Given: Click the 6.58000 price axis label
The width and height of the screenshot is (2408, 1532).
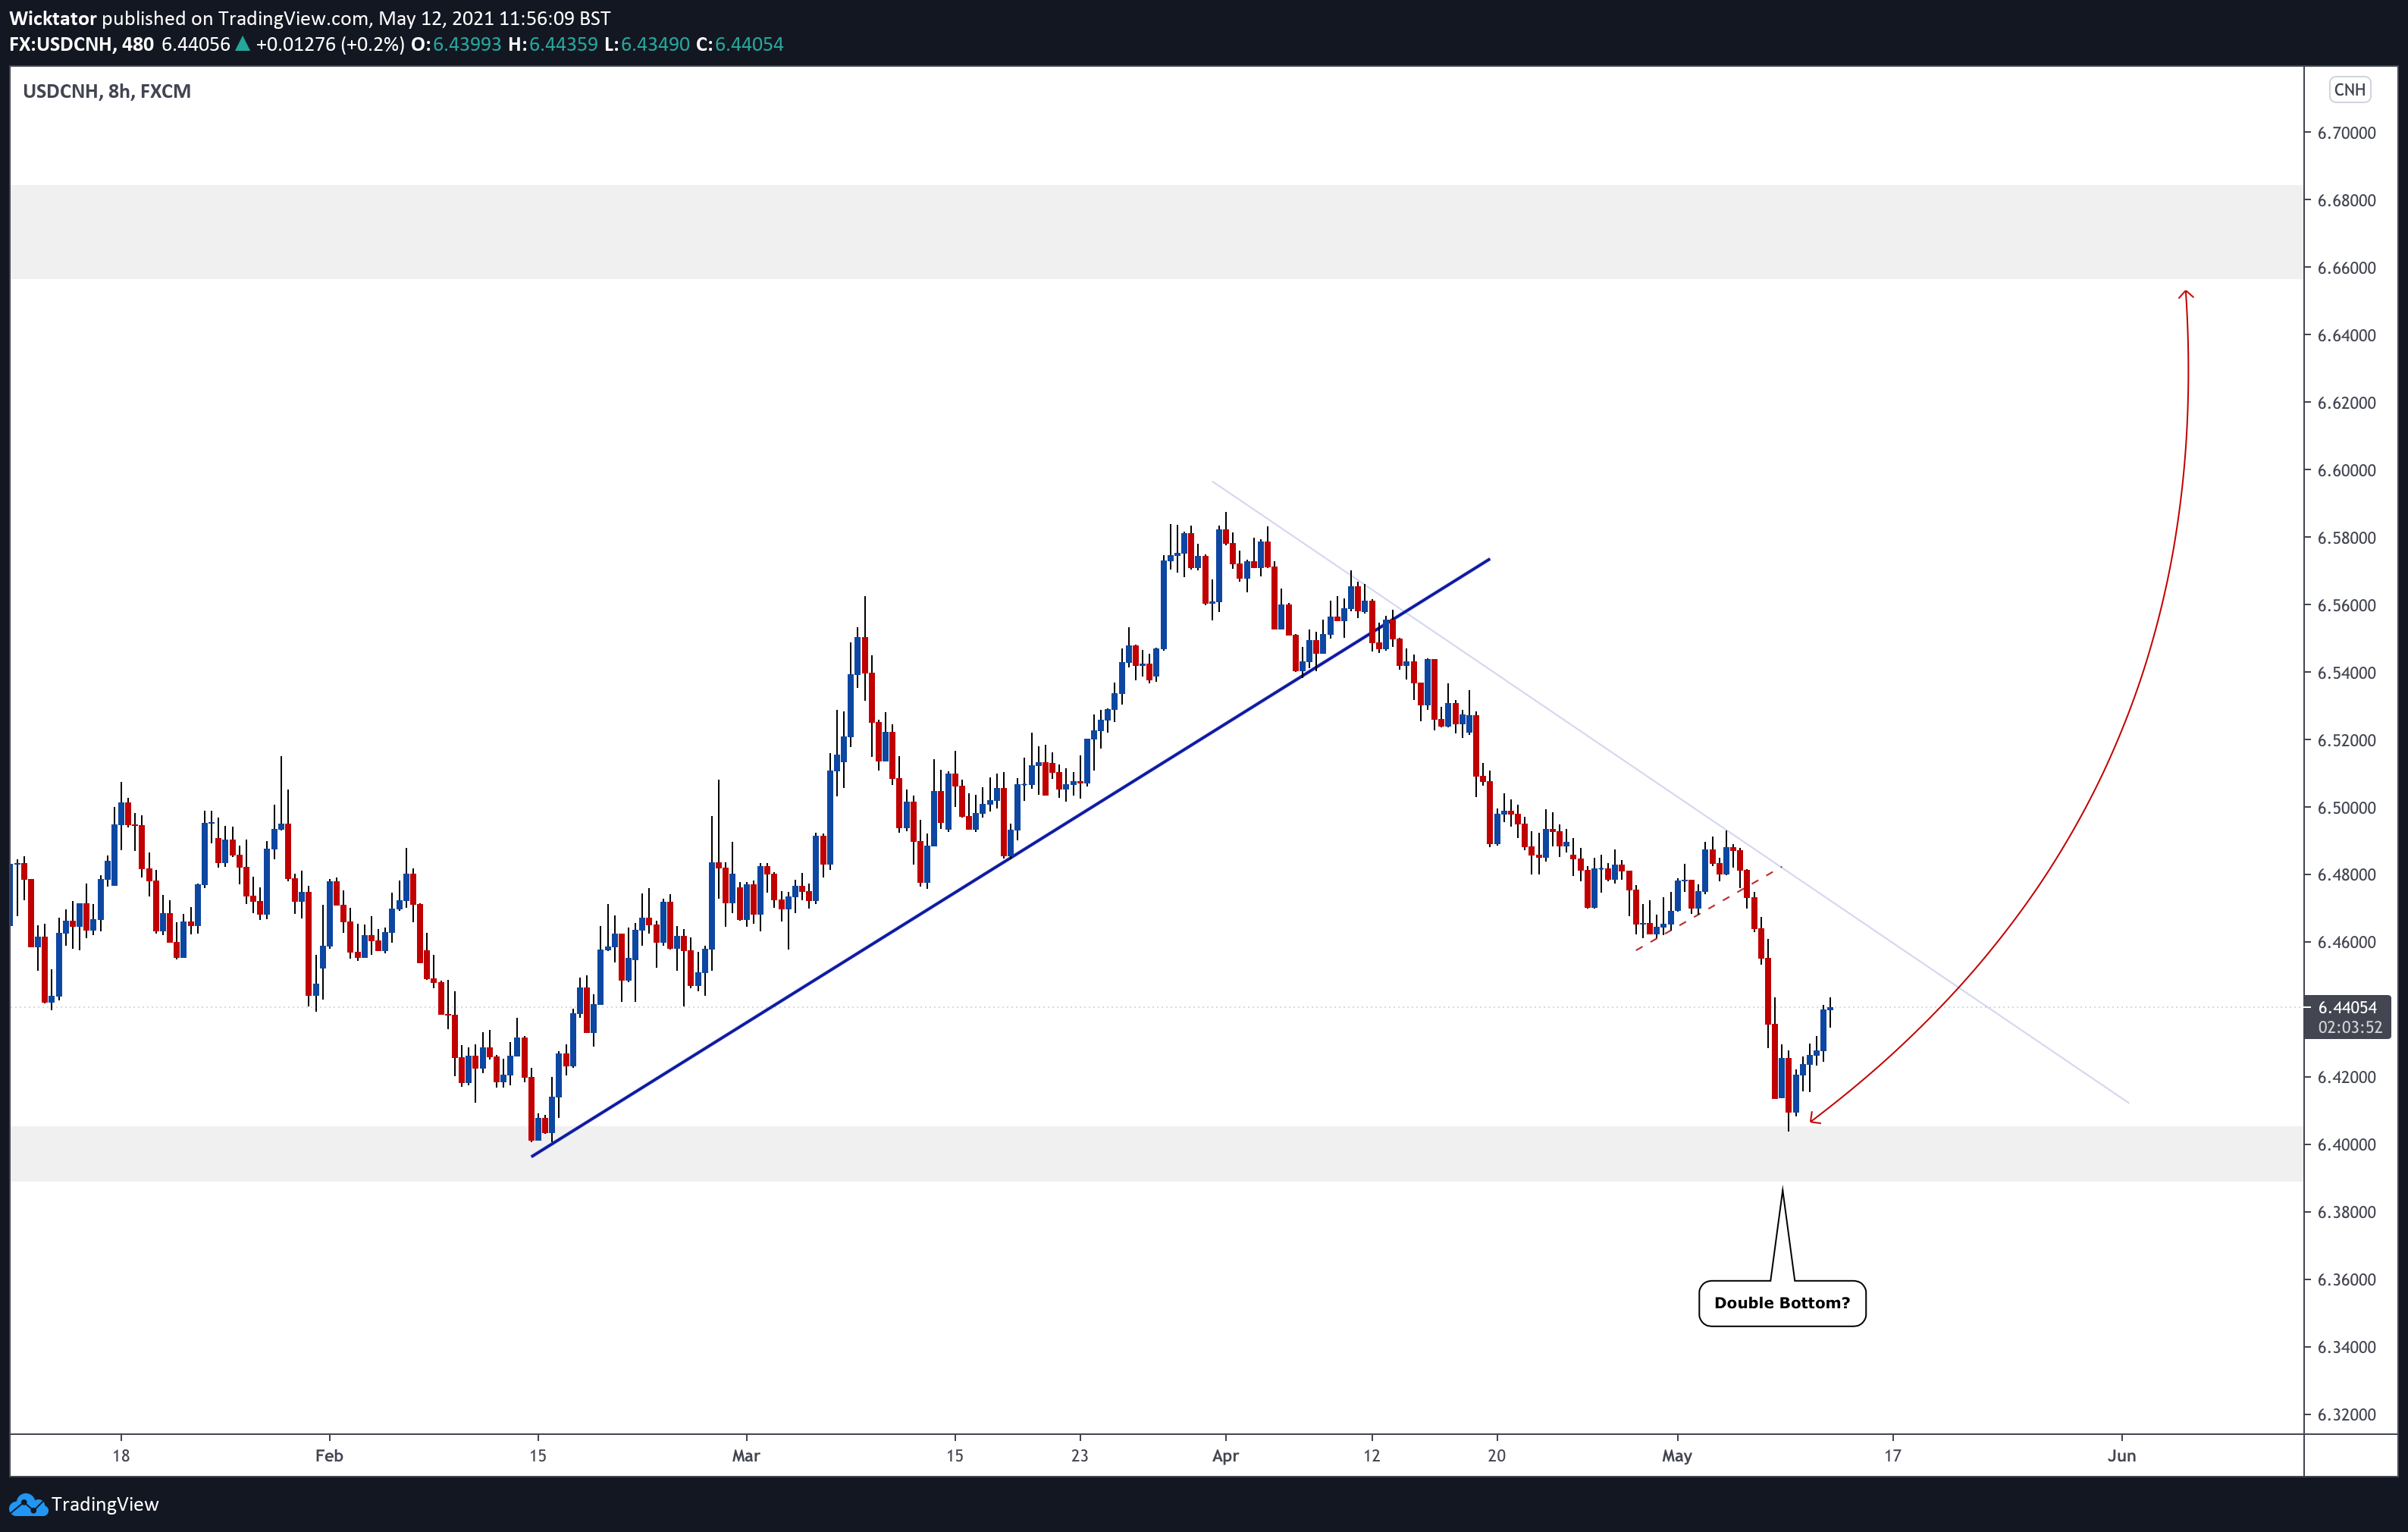Looking at the screenshot, I should click(x=2346, y=538).
